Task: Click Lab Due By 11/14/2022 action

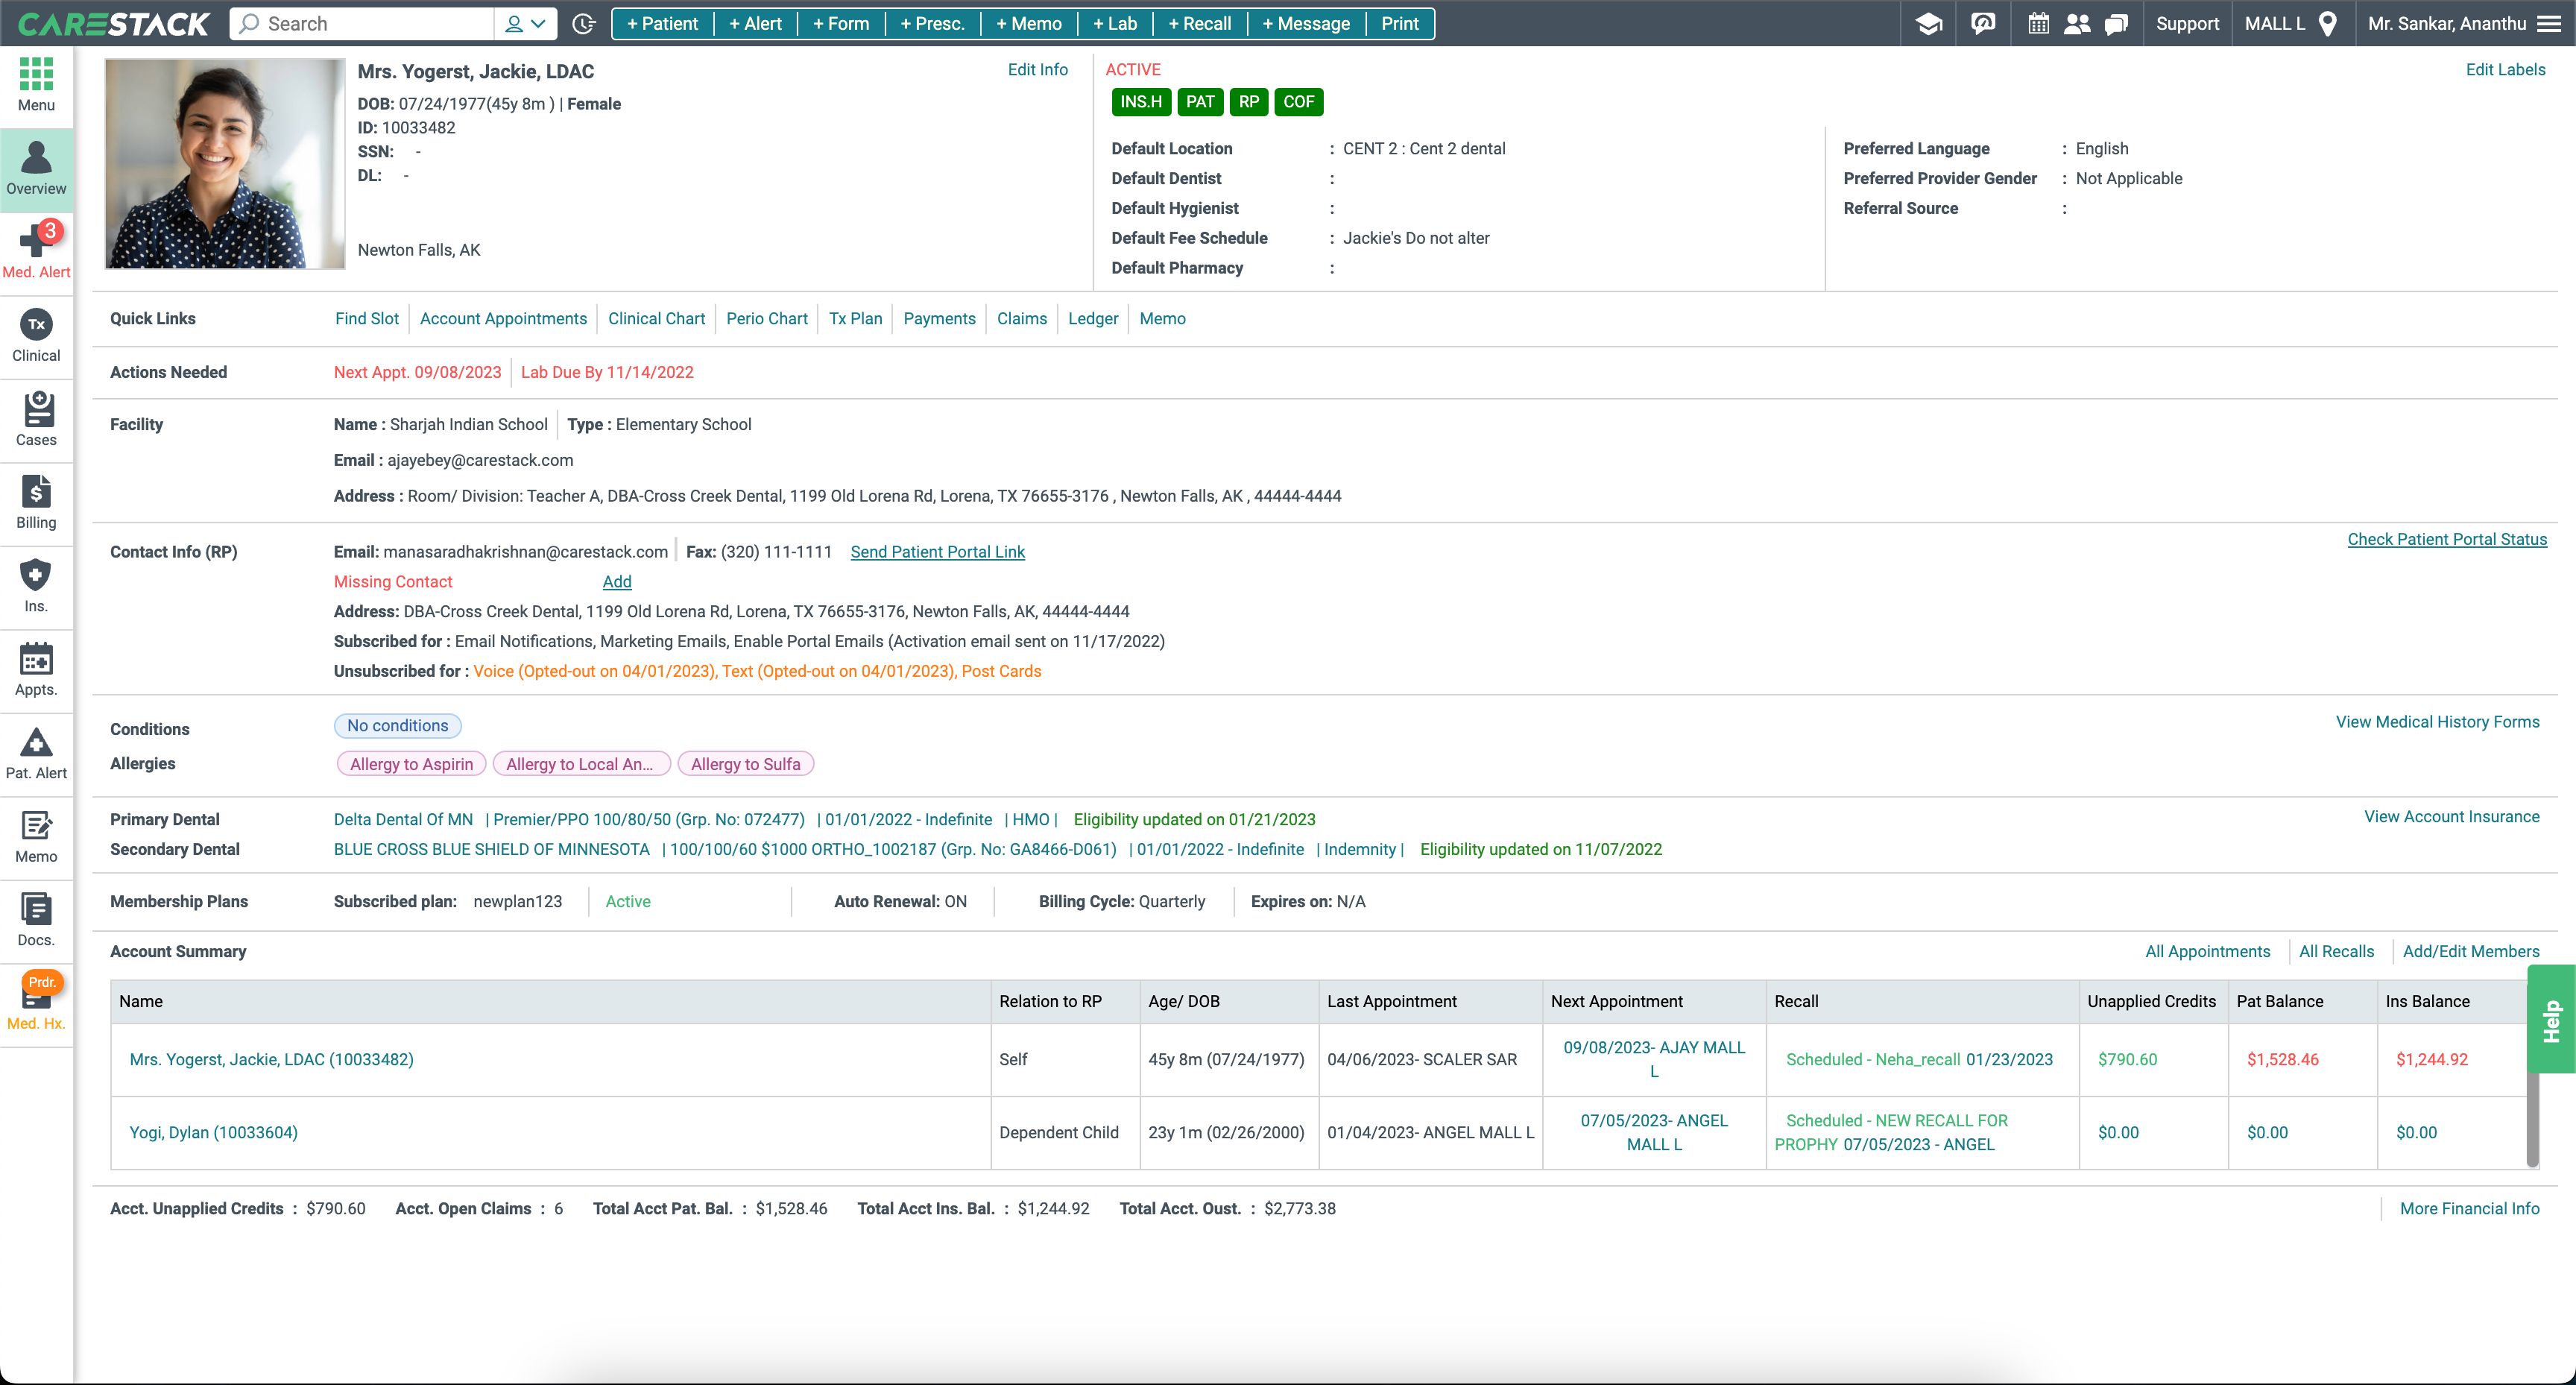Action: tap(607, 372)
